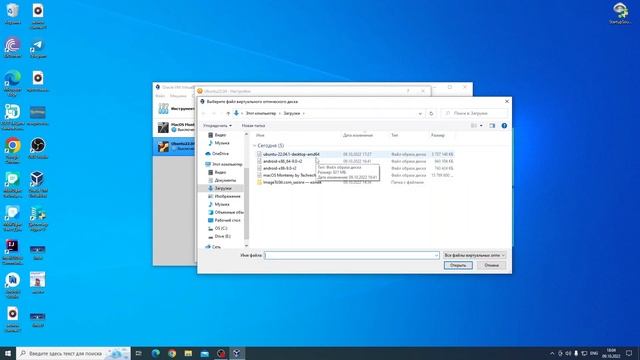Viewport: 640px width, 360px height.
Task: Open the Файл menu in VirtualBox manager
Action: coord(160,96)
